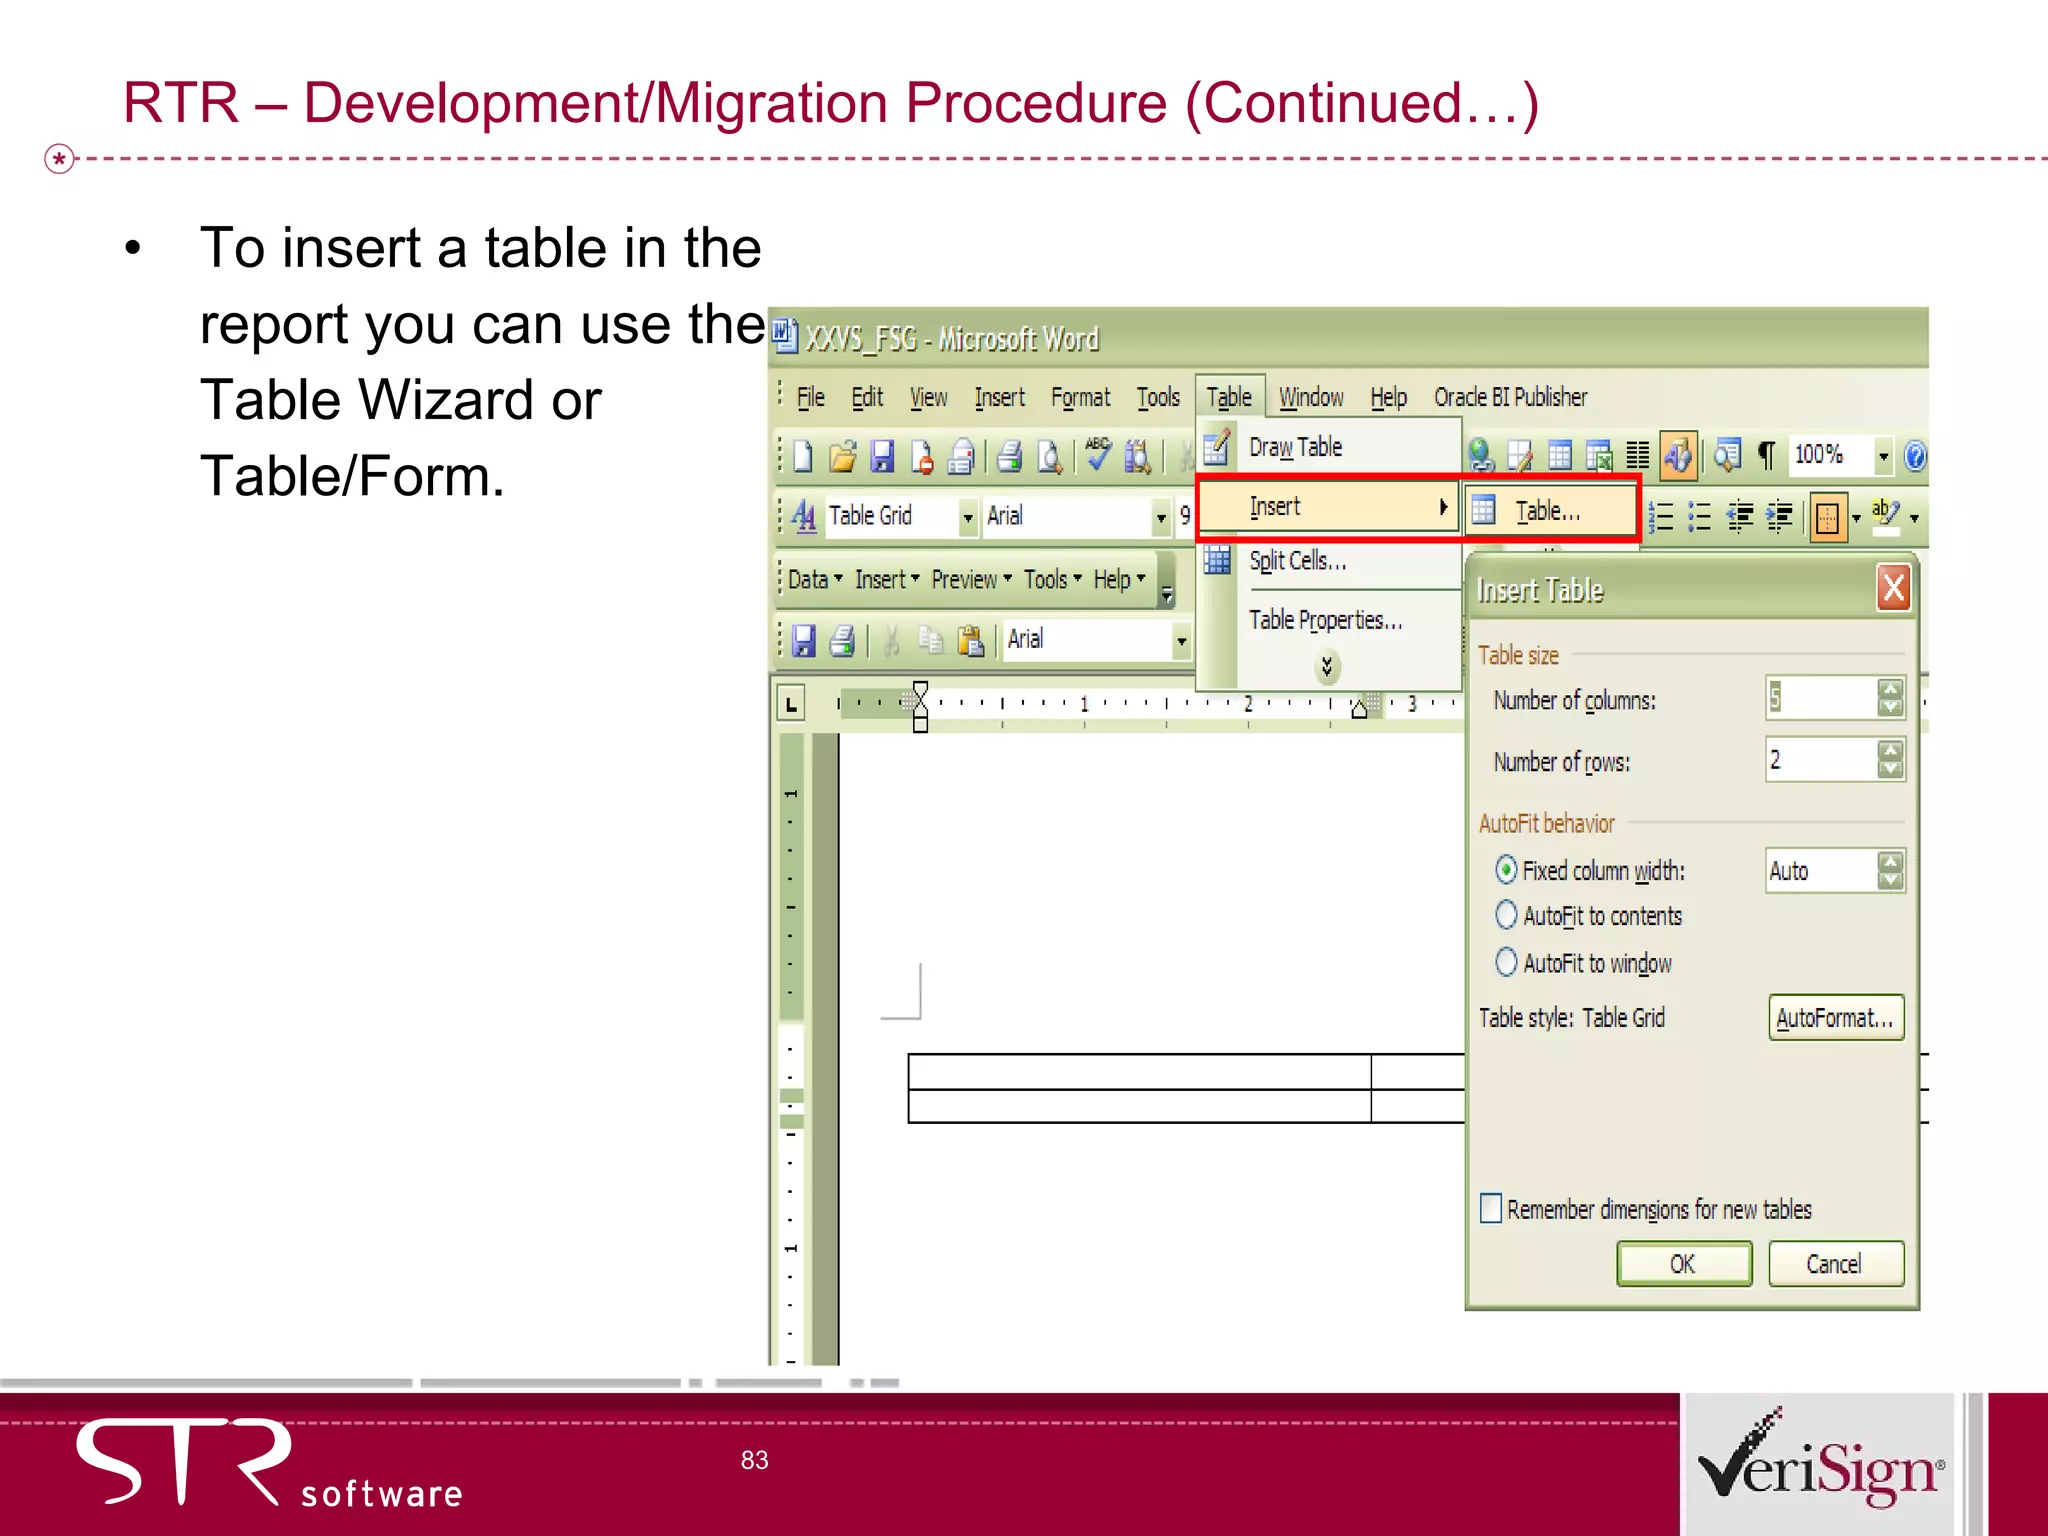Click the Save floppy disk icon
The width and height of the screenshot is (2048, 1536).
(x=882, y=456)
